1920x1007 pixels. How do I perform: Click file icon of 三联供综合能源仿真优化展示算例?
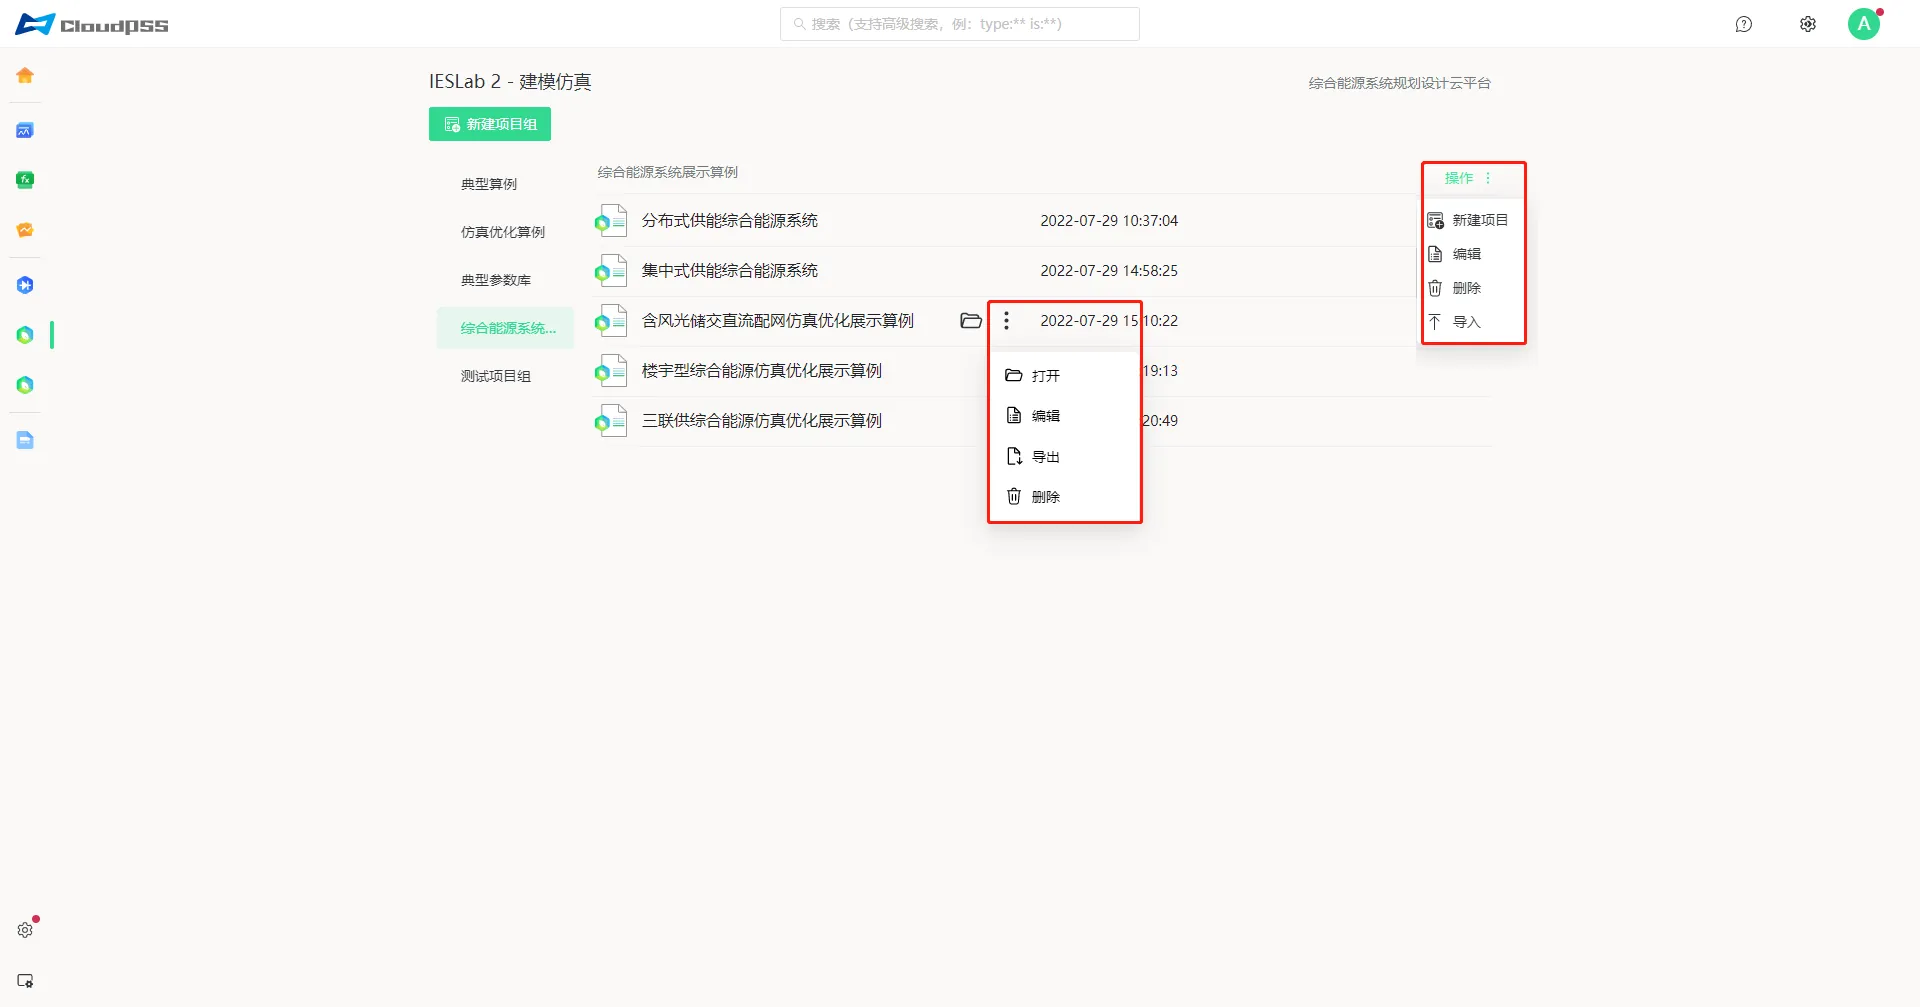click(x=610, y=421)
